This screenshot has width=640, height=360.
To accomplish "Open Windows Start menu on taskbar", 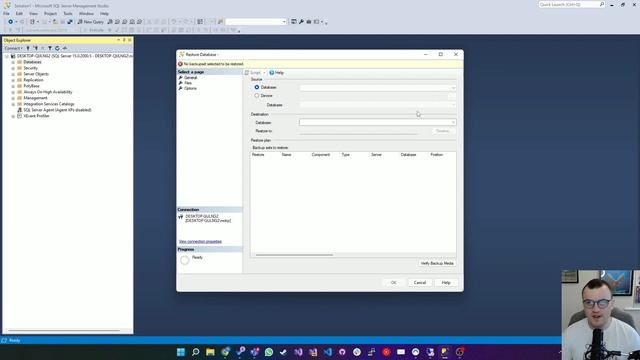I will [x=181, y=352].
